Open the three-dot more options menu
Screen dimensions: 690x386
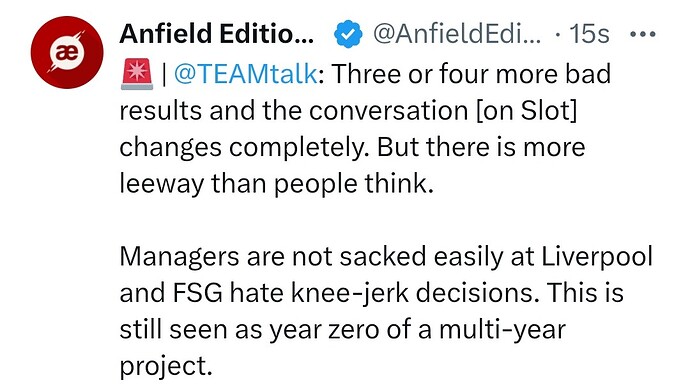[x=643, y=34]
